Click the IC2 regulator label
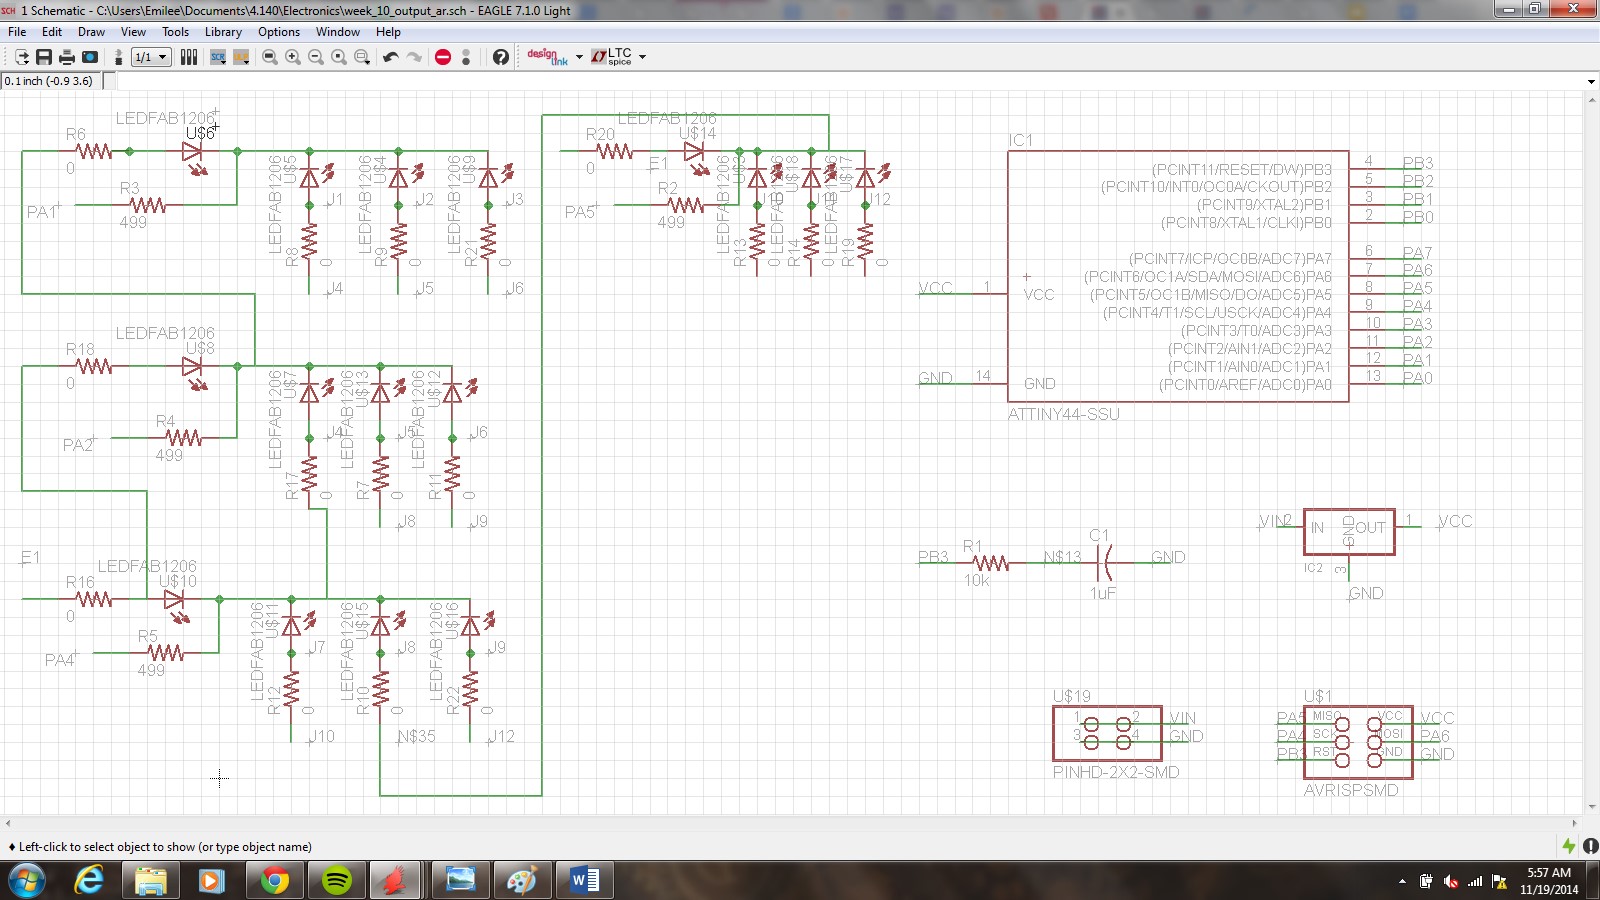The width and height of the screenshot is (1600, 900). pos(1313,568)
